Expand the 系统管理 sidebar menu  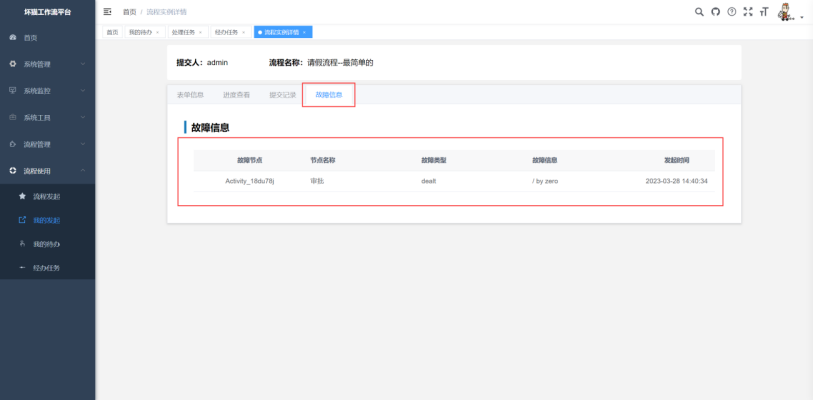click(47, 64)
